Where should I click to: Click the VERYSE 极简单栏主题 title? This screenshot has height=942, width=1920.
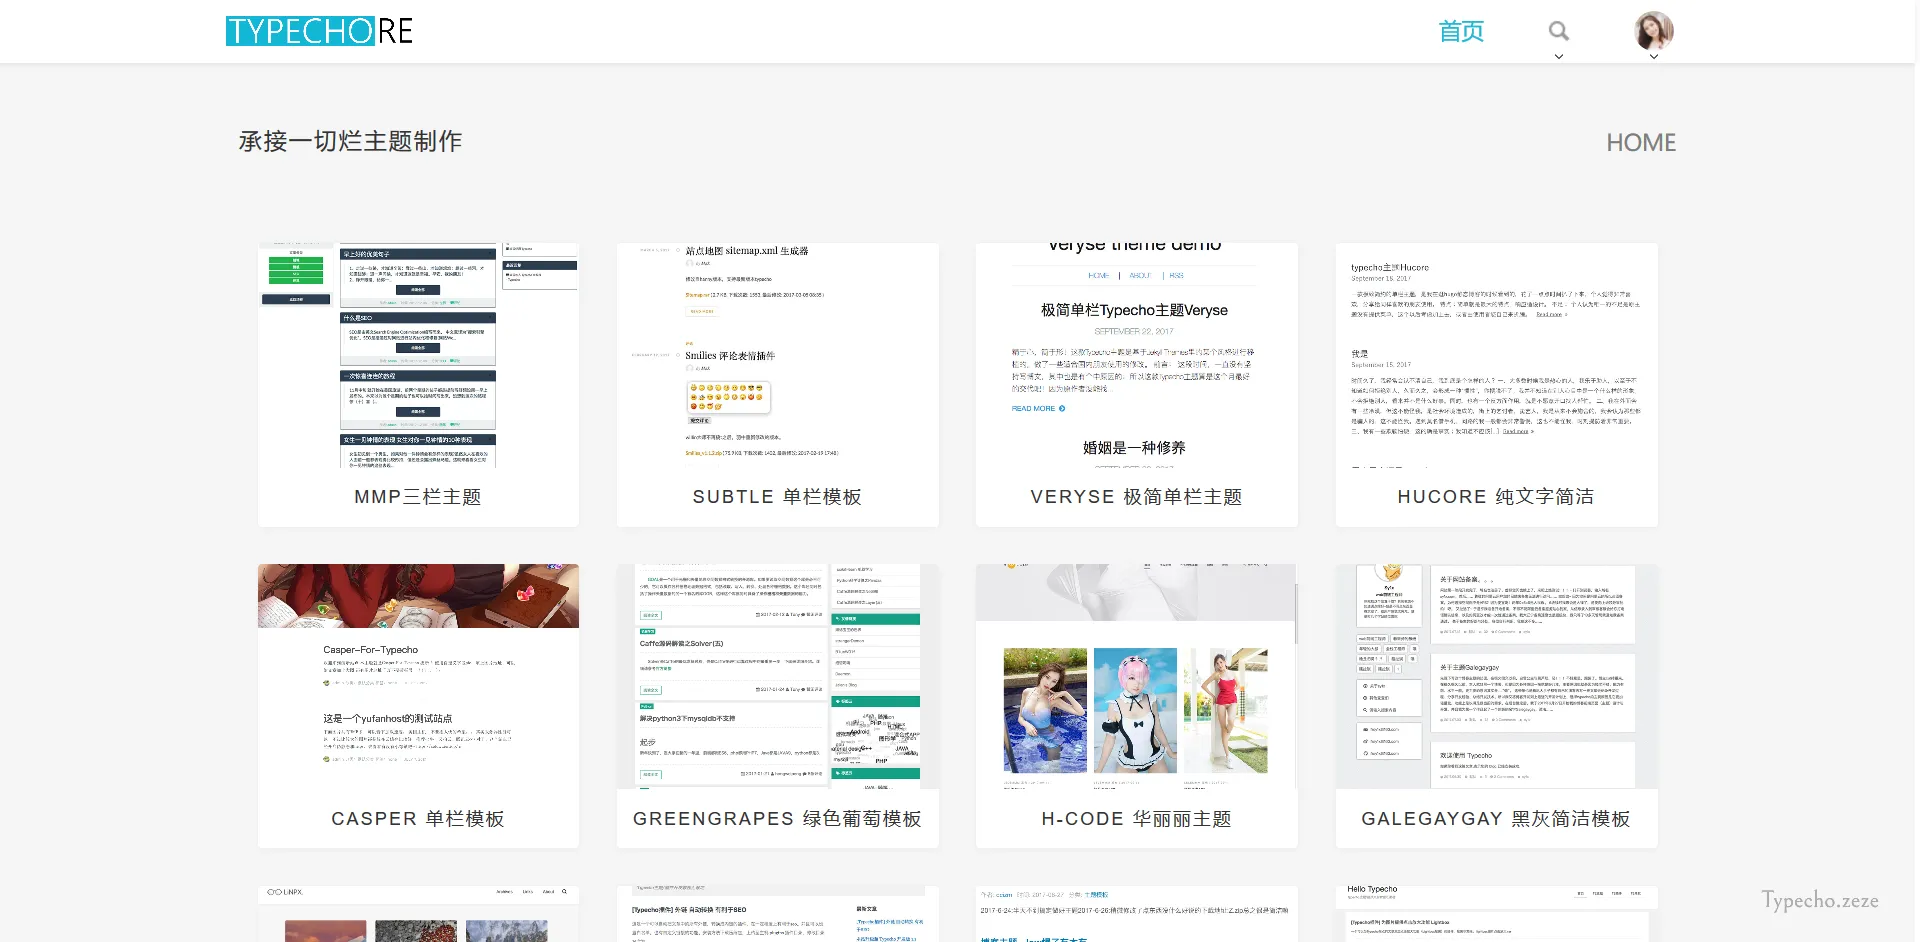coord(1136,497)
